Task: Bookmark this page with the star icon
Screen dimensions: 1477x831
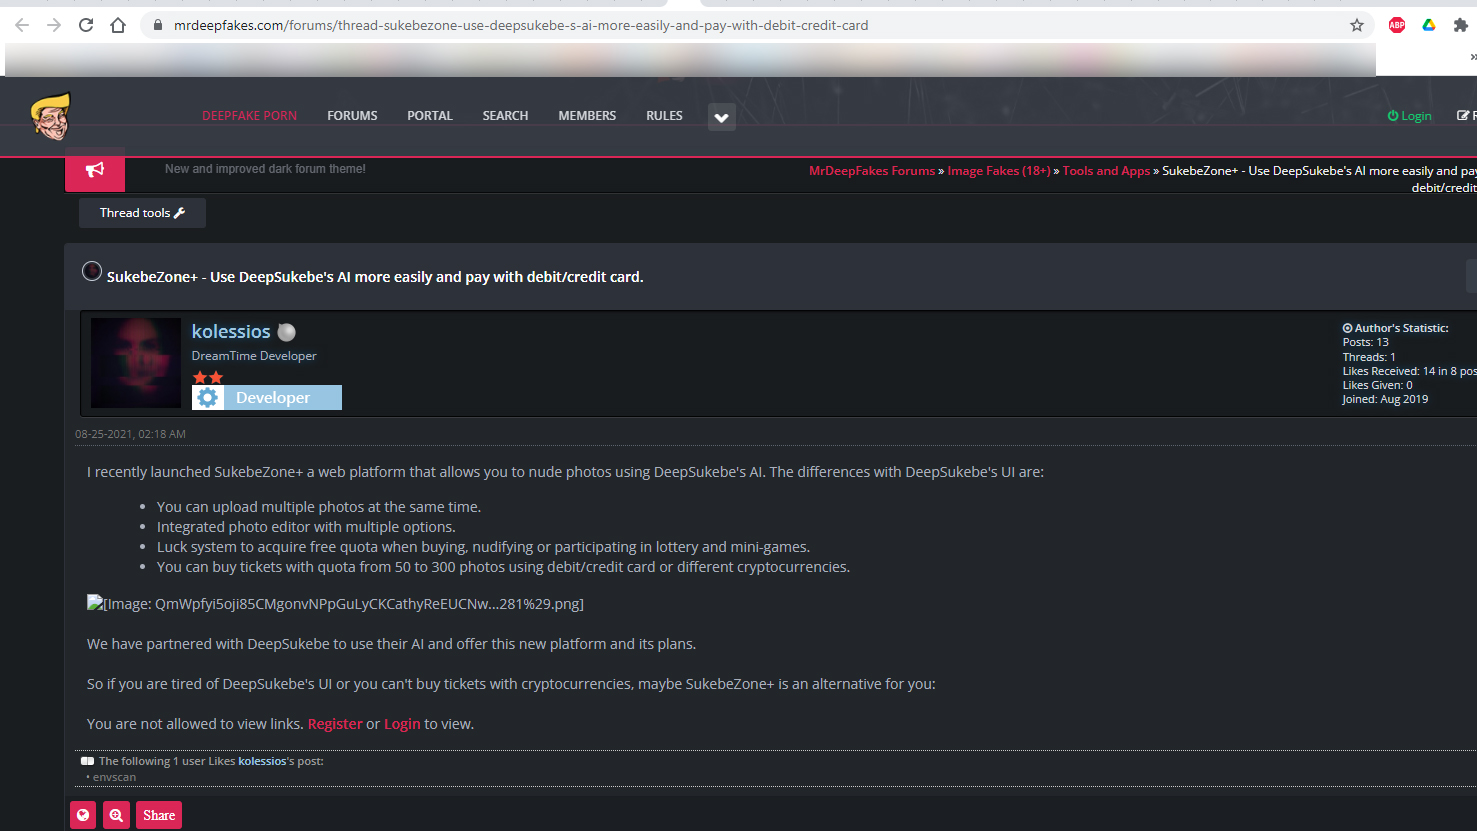Action: [1357, 25]
